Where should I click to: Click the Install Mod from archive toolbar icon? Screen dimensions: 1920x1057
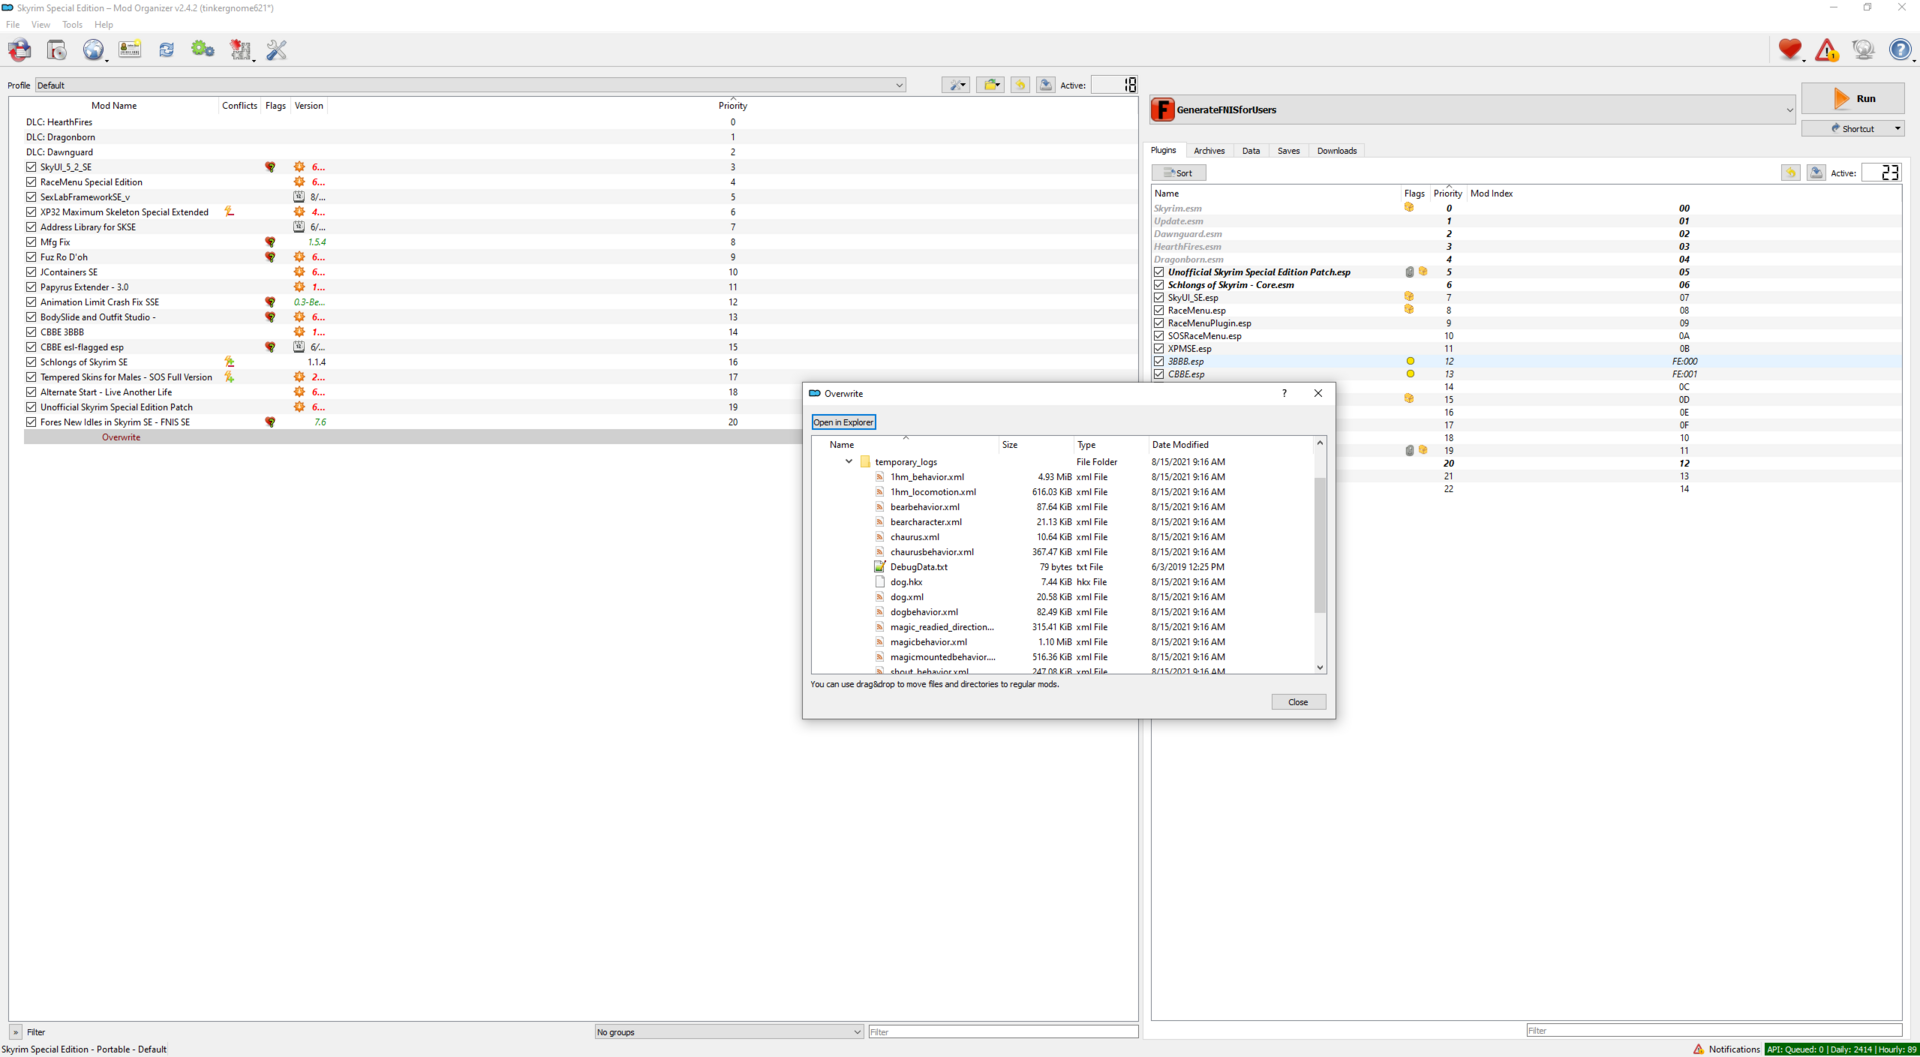tap(56, 49)
